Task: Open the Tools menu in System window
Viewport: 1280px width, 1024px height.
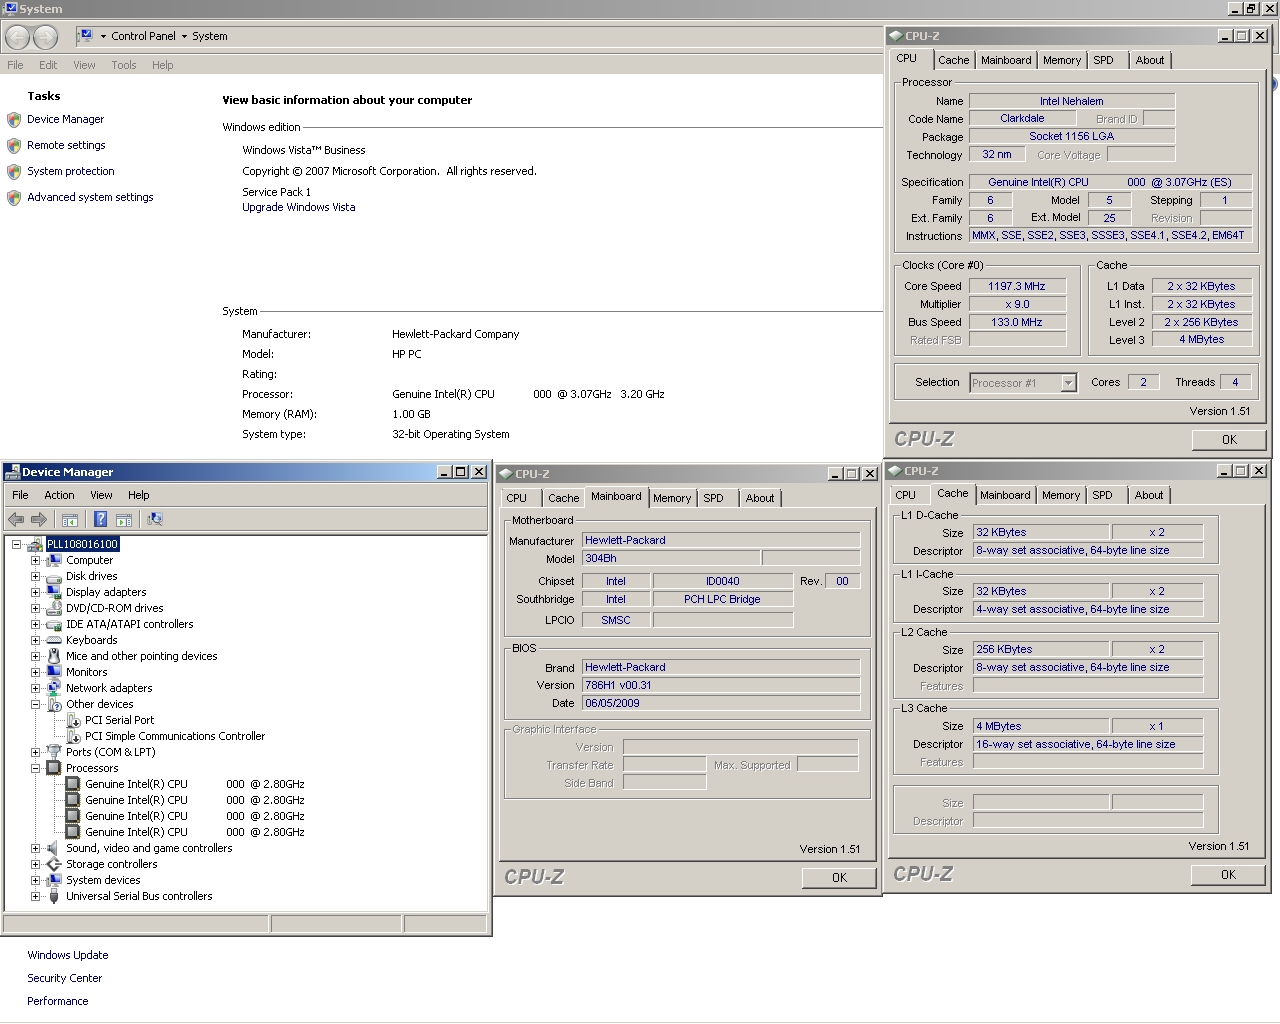Action: tap(124, 65)
